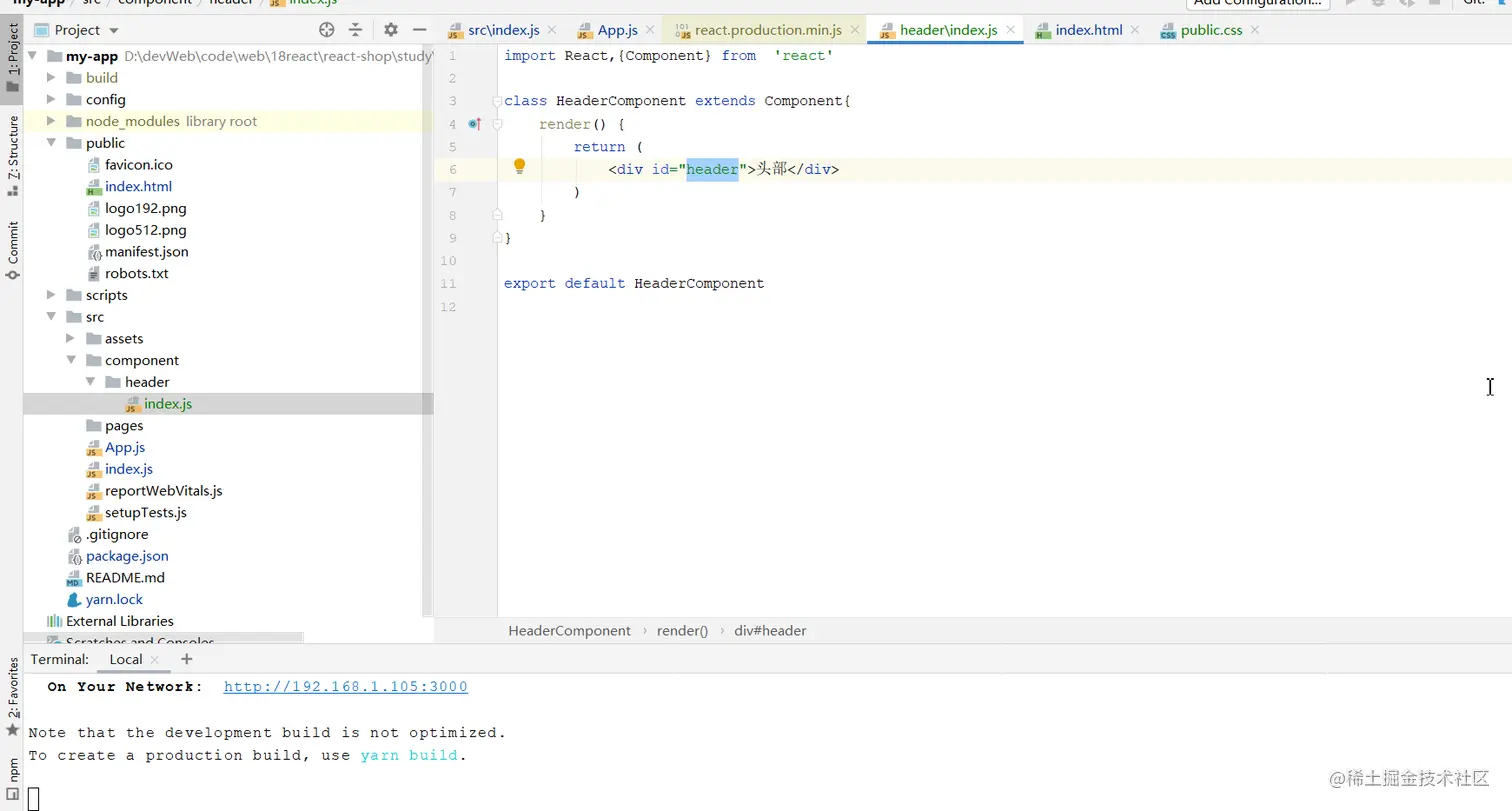The height and width of the screenshot is (811, 1512).
Task: Click render() in the breadcrumb bar
Action: point(682,631)
